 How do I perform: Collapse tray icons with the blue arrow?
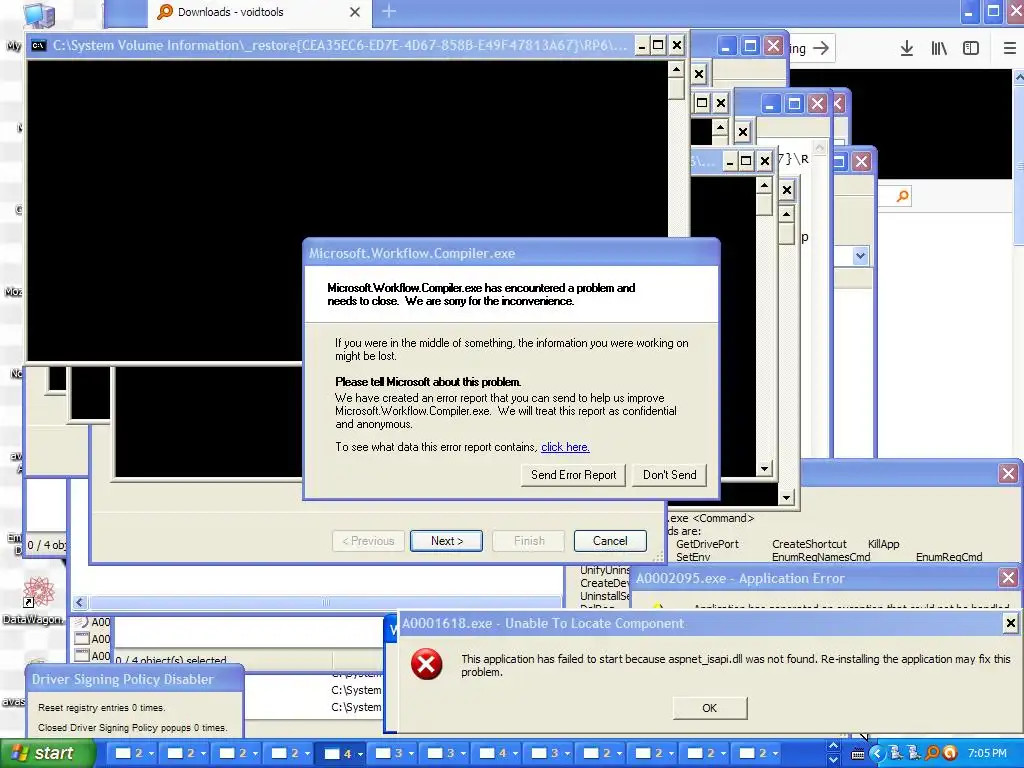[876, 754]
